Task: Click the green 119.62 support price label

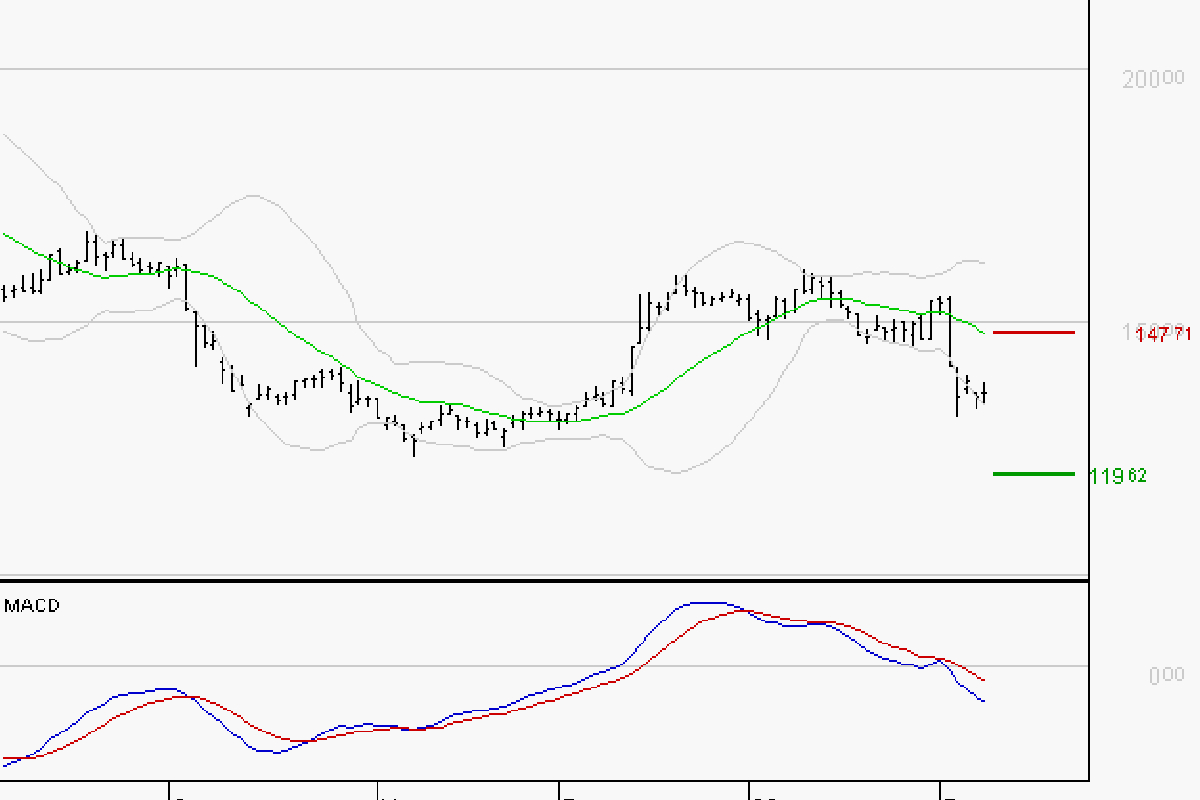Action: click(x=1117, y=476)
